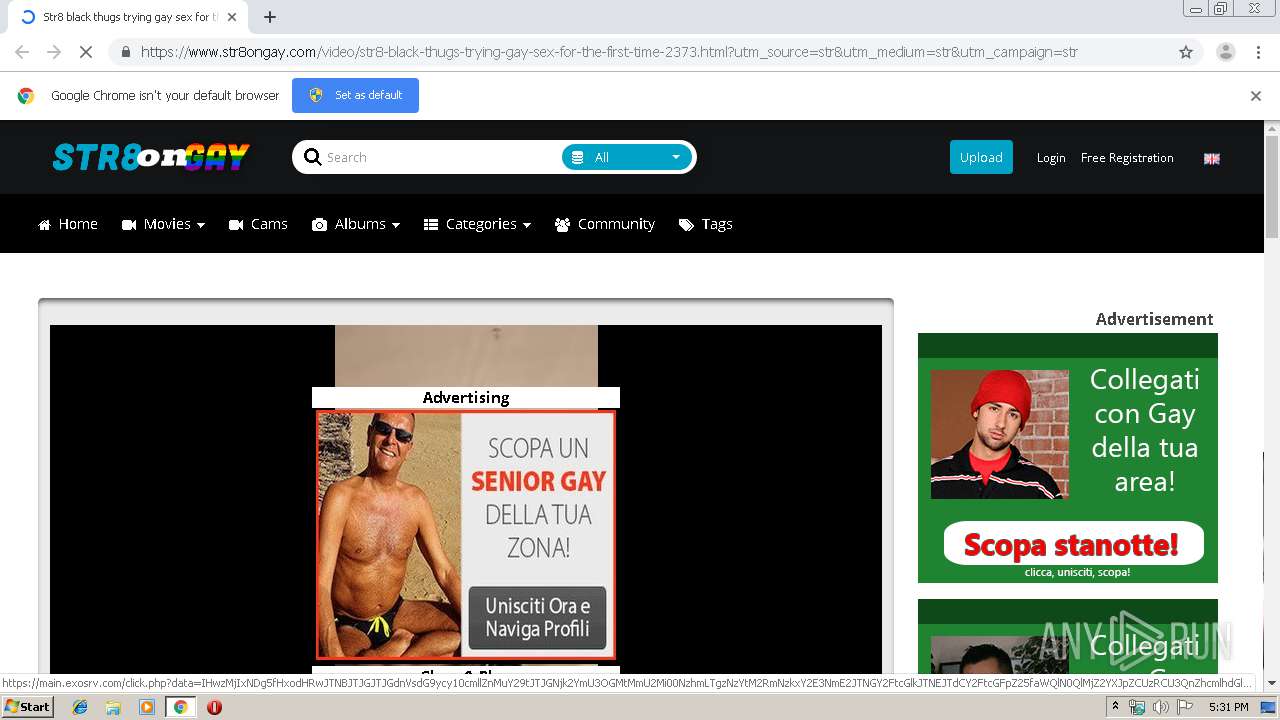Image resolution: width=1280 pixels, height=720 pixels.
Task: Click the taskbar clock 5:31 PM
Action: pyautogui.click(x=1228, y=707)
